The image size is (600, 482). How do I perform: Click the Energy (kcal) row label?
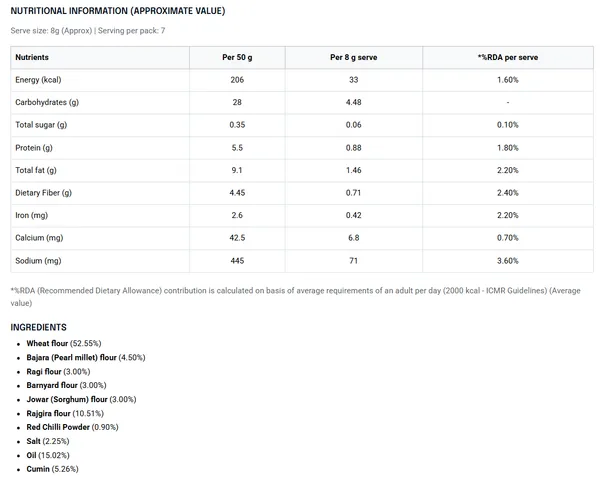[x=38, y=80]
